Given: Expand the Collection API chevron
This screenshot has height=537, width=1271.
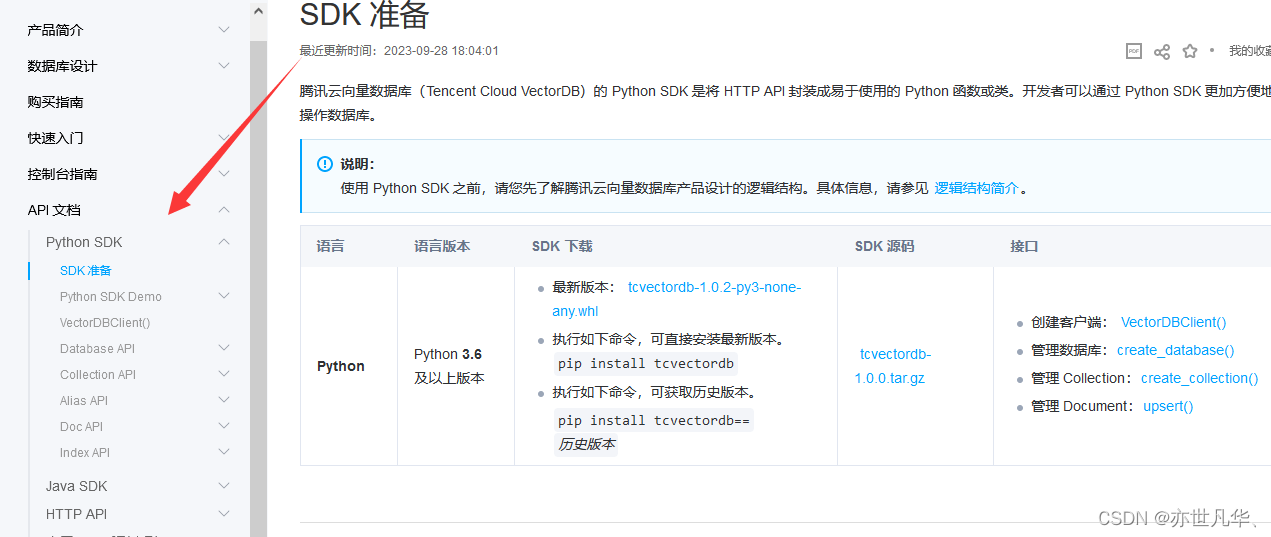Looking at the screenshot, I should tap(224, 374).
